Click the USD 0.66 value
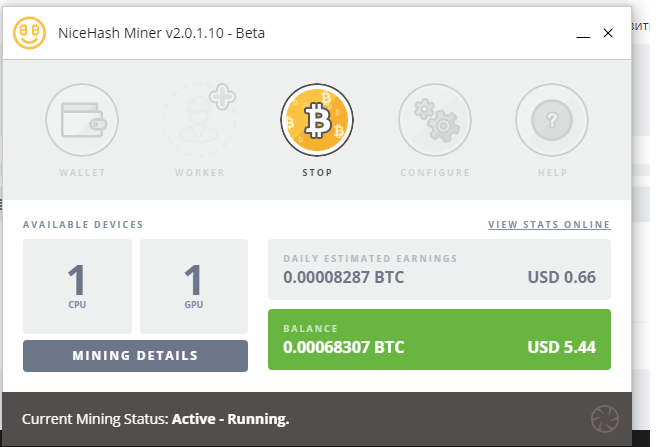The width and height of the screenshot is (658, 447). pos(561,277)
